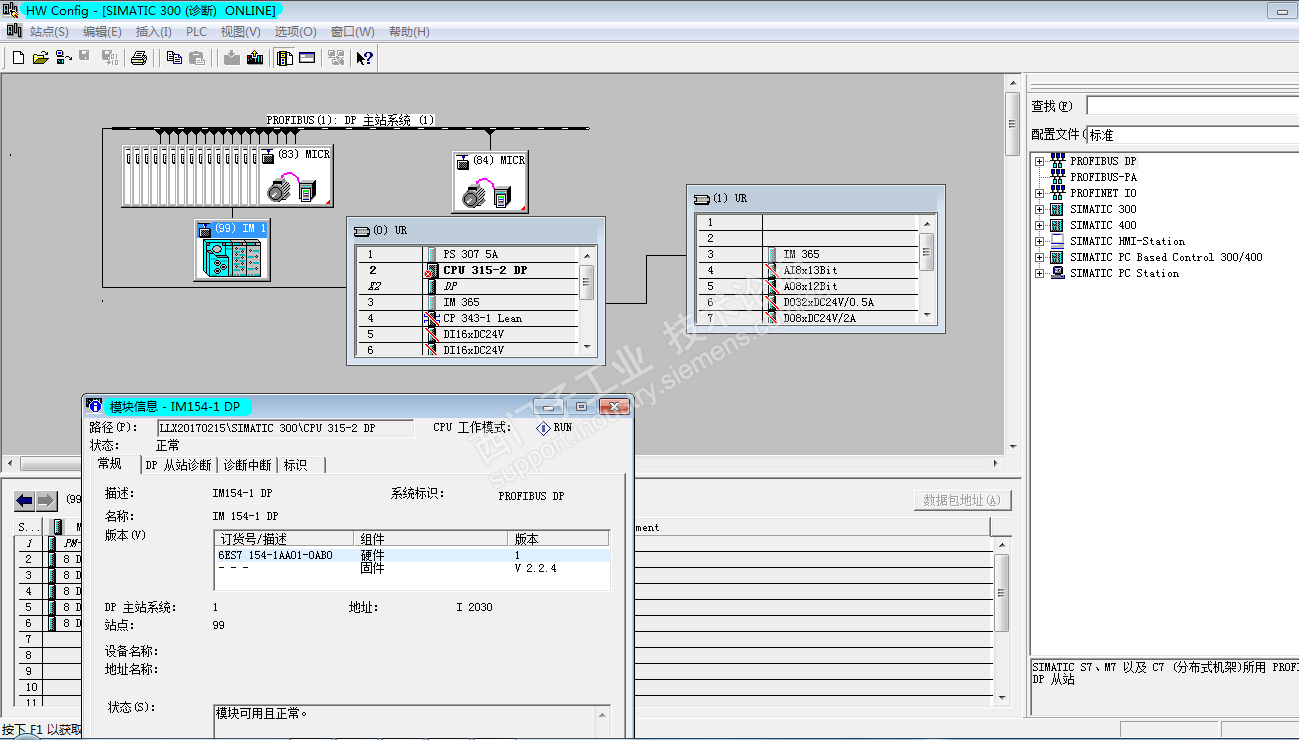This screenshot has height=740, width=1299.
Task: Click the info icon of module information dialog
Action: 95,406
